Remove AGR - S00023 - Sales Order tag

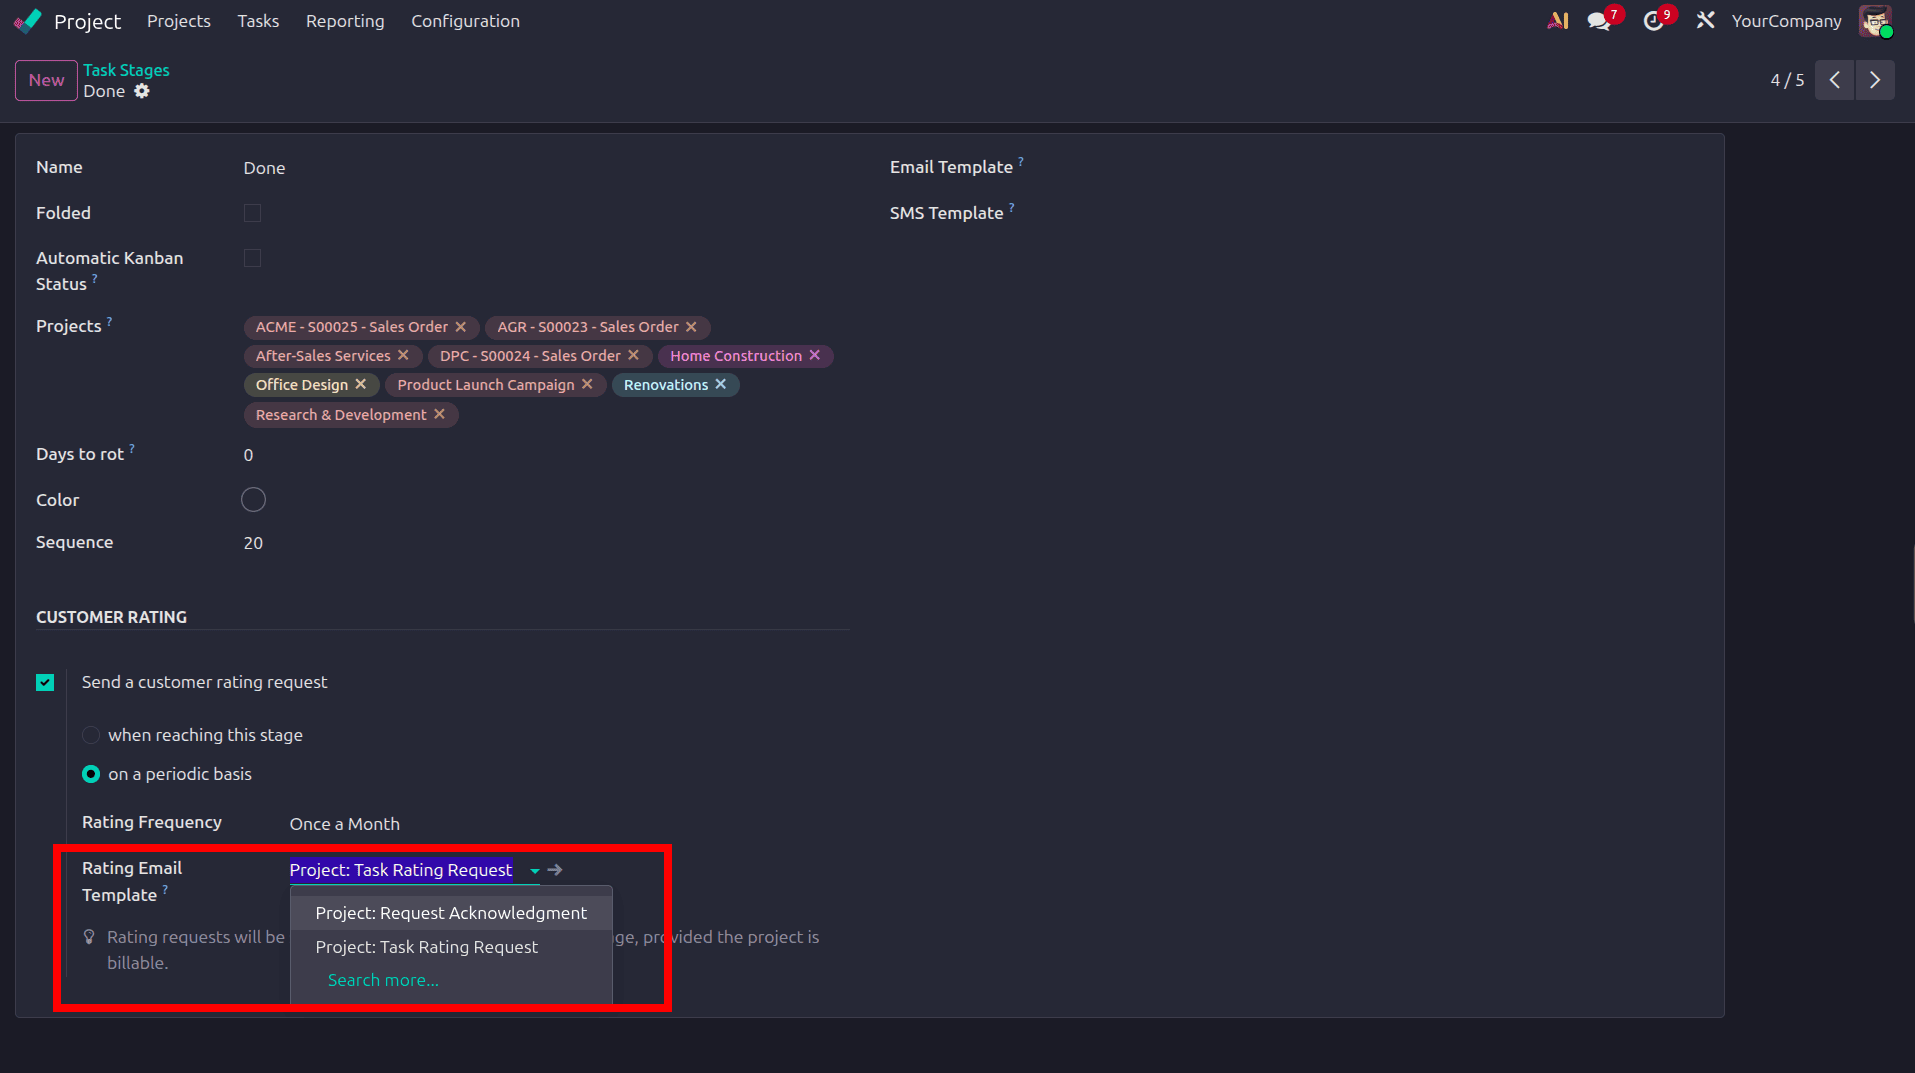691,327
